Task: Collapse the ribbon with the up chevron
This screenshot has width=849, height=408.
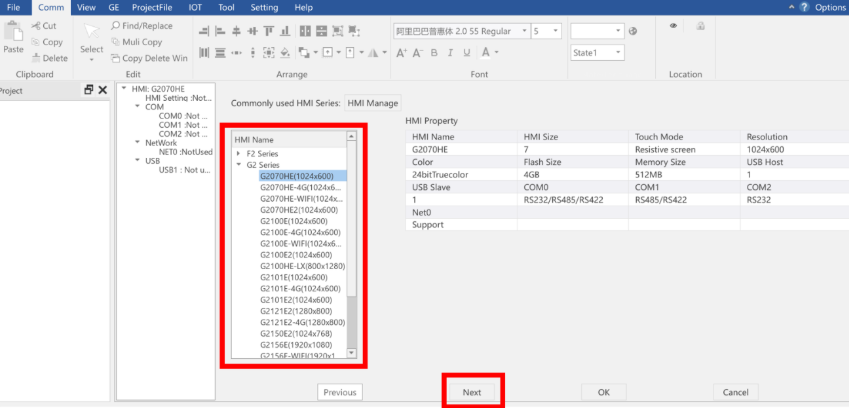Action: [x=792, y=8]
